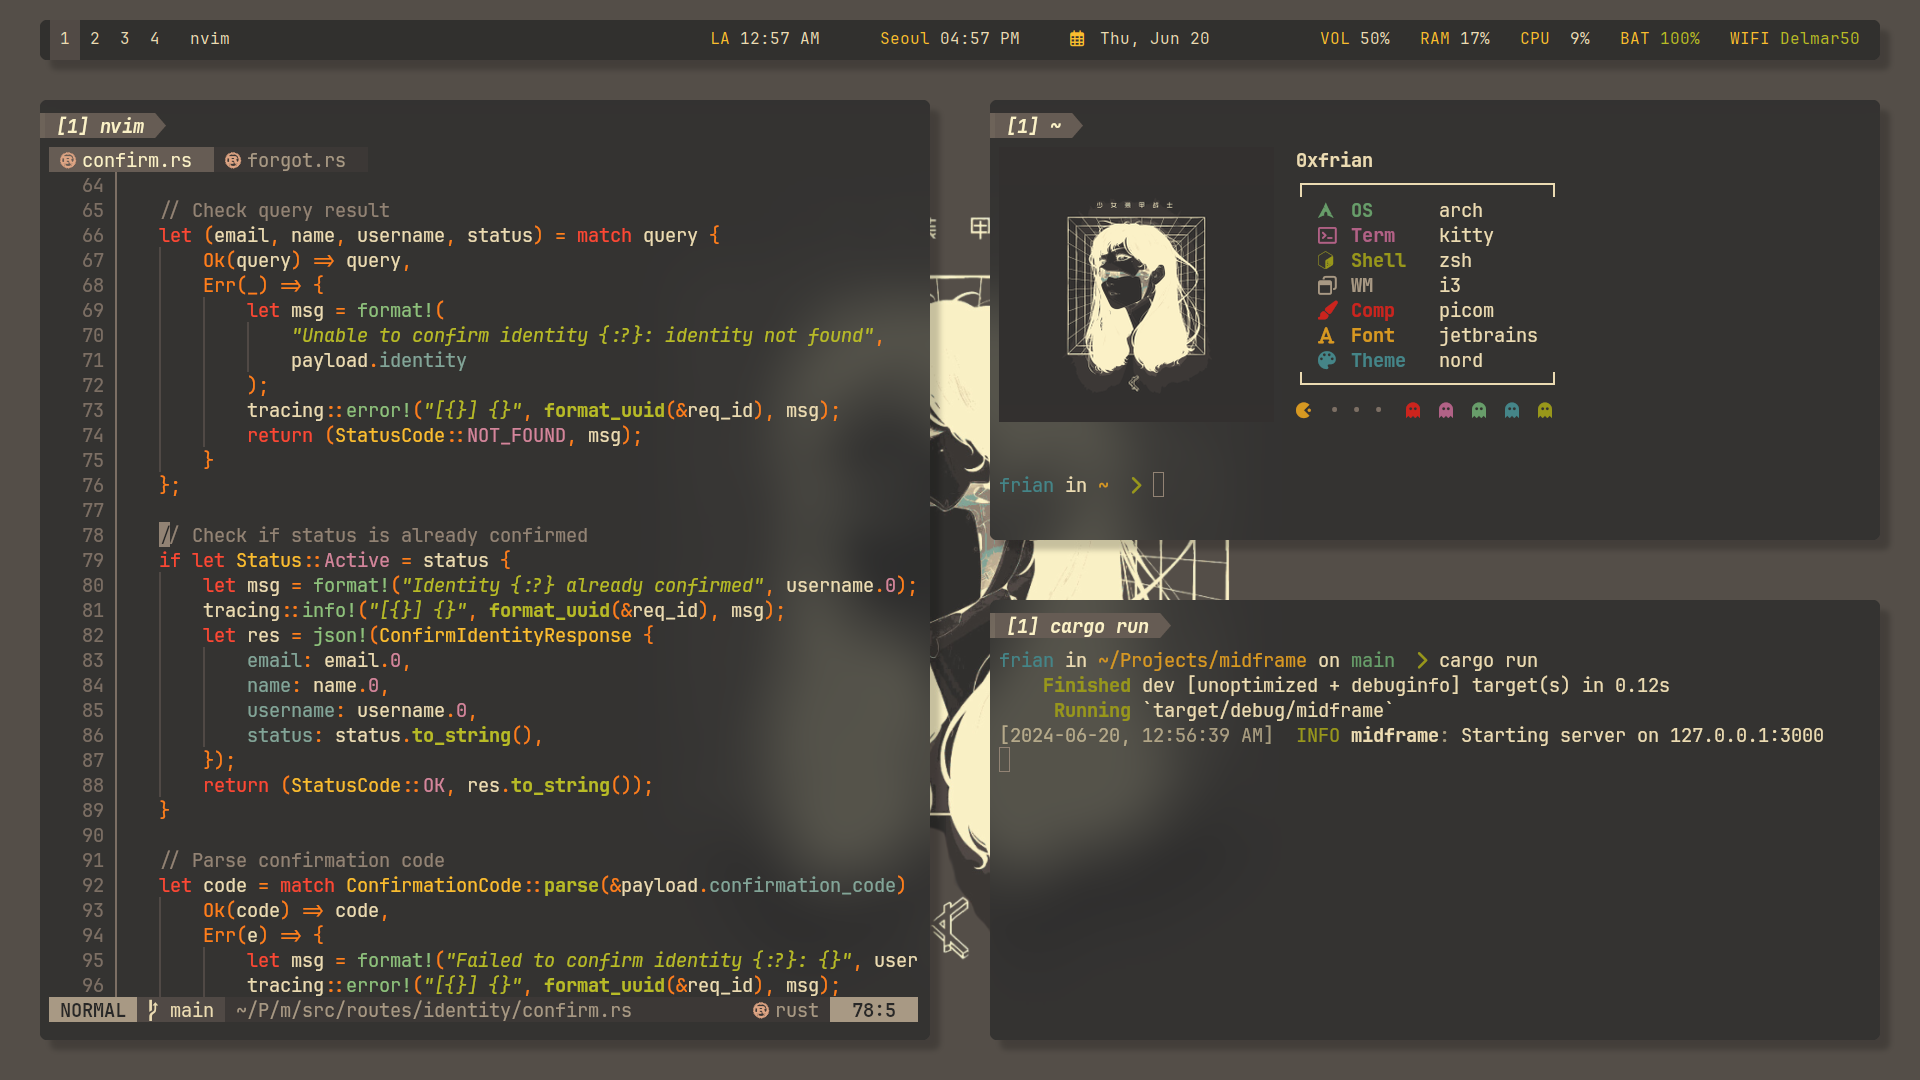Click the calendar icon in the top bar
1920x1080 pixels.
click(x=1077, y=39)
